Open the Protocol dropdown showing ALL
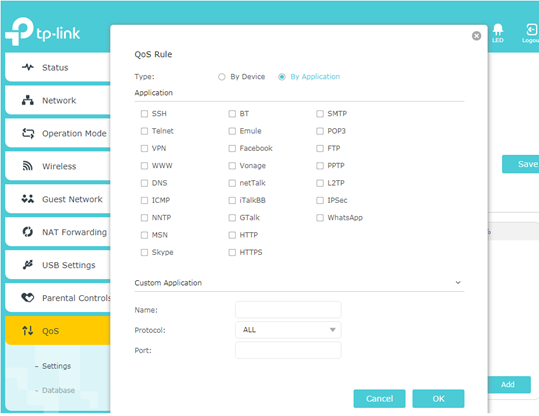This screenshot has width=539, height=416. pos(288,330)
